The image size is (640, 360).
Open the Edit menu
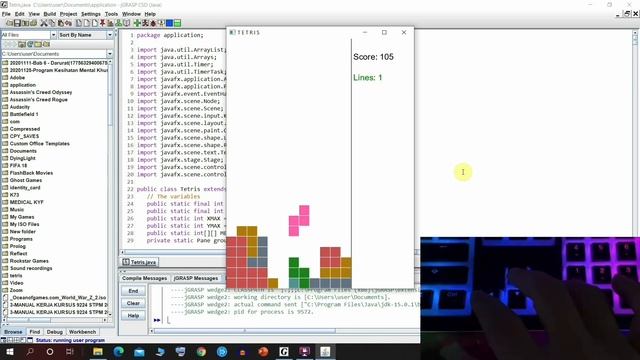coord(20,14)
